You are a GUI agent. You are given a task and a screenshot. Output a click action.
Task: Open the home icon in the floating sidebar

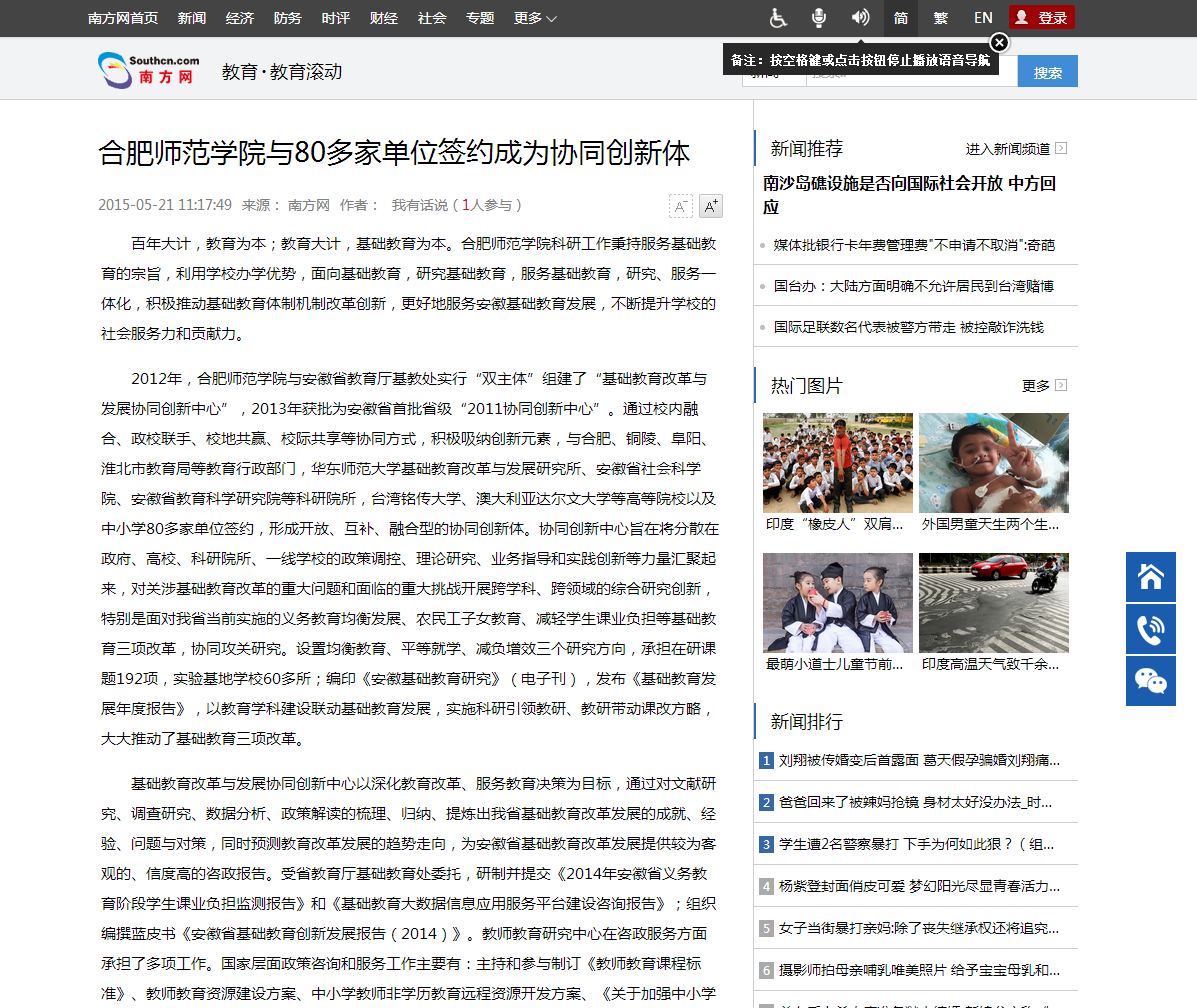coord(1151,577)
